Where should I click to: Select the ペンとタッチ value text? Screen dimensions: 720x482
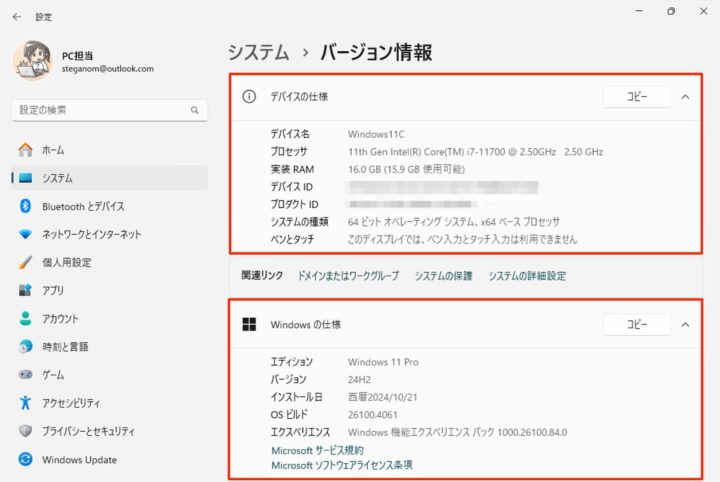462,239
